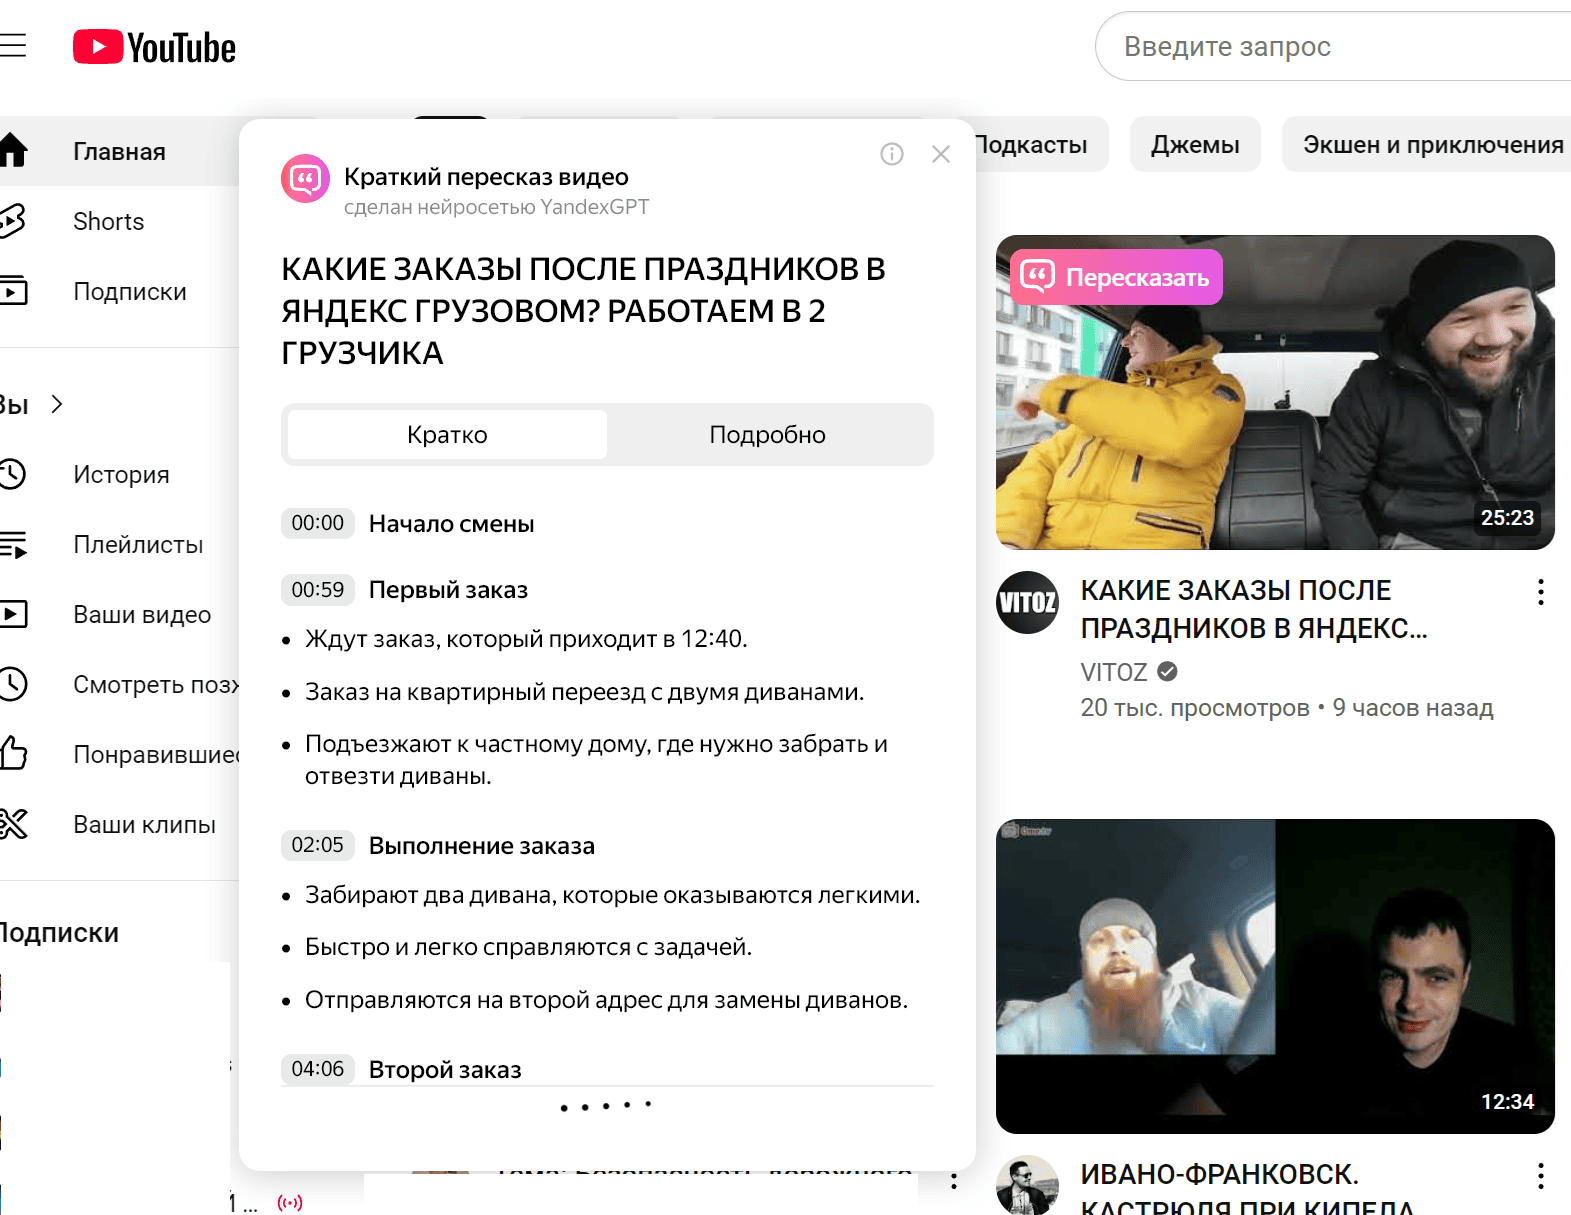Expand the 'Вы' section chevron
Viewport: 1571px width, 1215px height.
57,404
